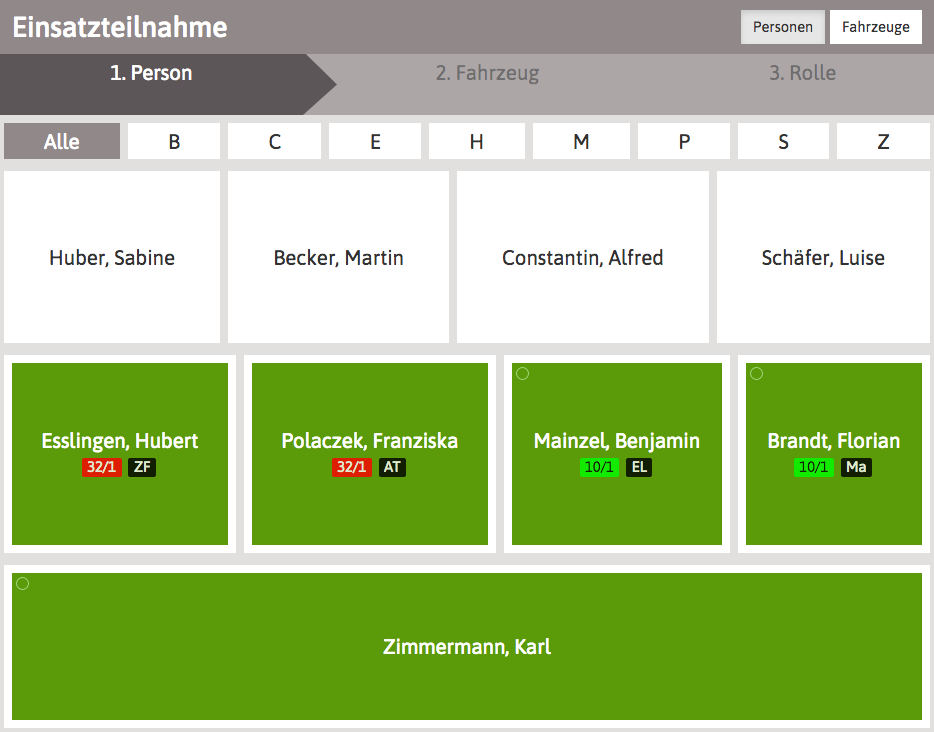
Task: Click green 10/1 badge under Mainzel, Benjamin
Action: coord(599,467)
